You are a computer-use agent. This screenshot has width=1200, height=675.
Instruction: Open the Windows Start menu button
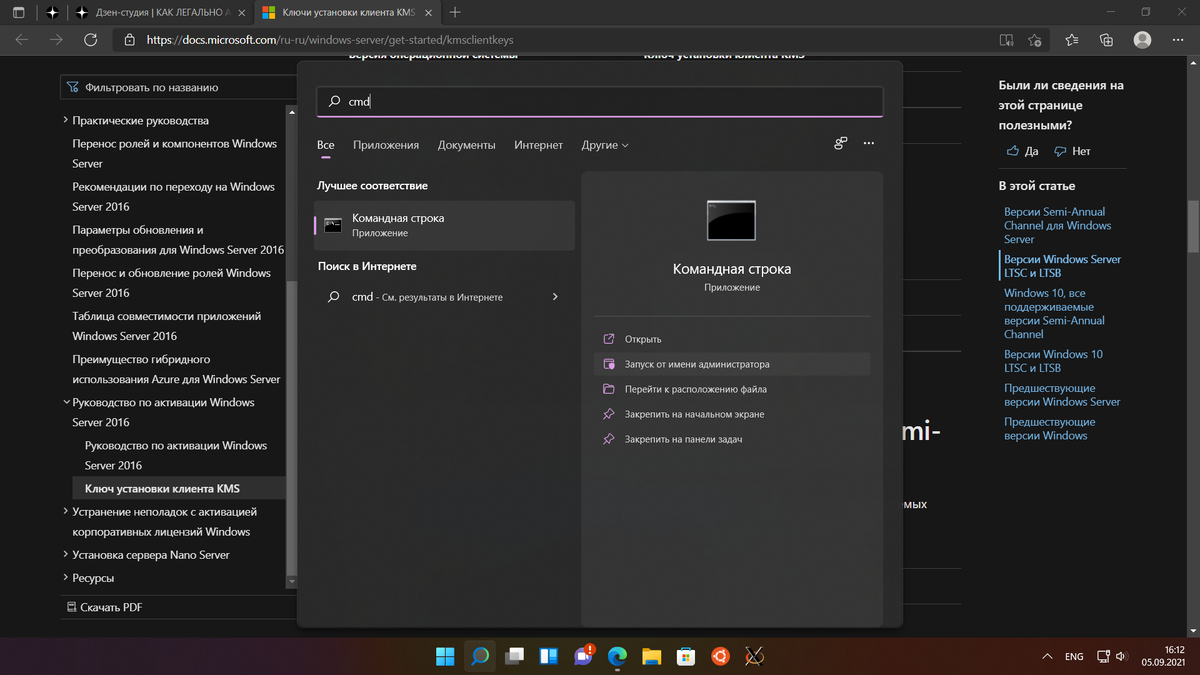click(445, 656)
